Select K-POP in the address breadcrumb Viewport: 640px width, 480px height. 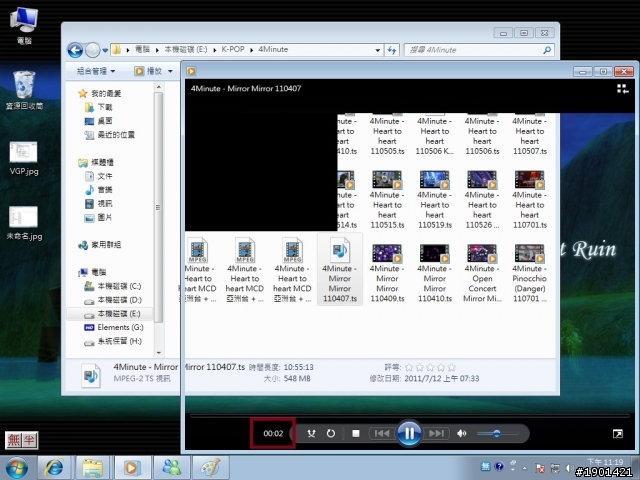233,48
